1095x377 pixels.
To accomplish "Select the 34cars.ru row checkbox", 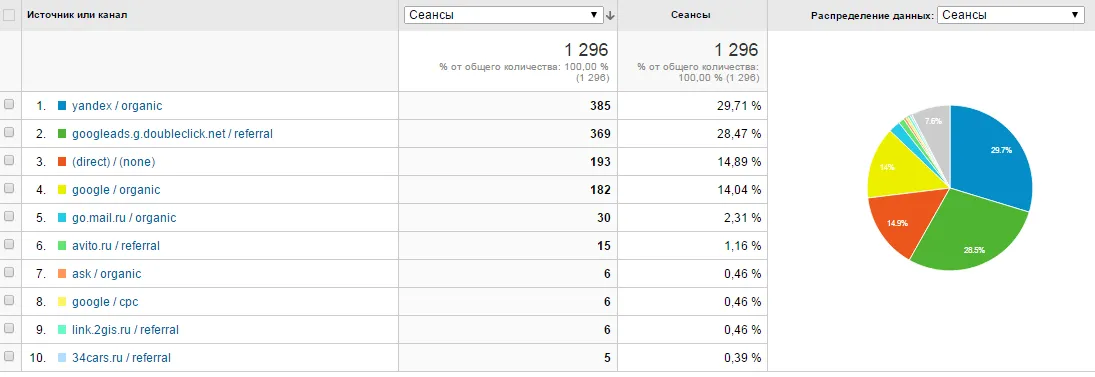I will [9, 356].
